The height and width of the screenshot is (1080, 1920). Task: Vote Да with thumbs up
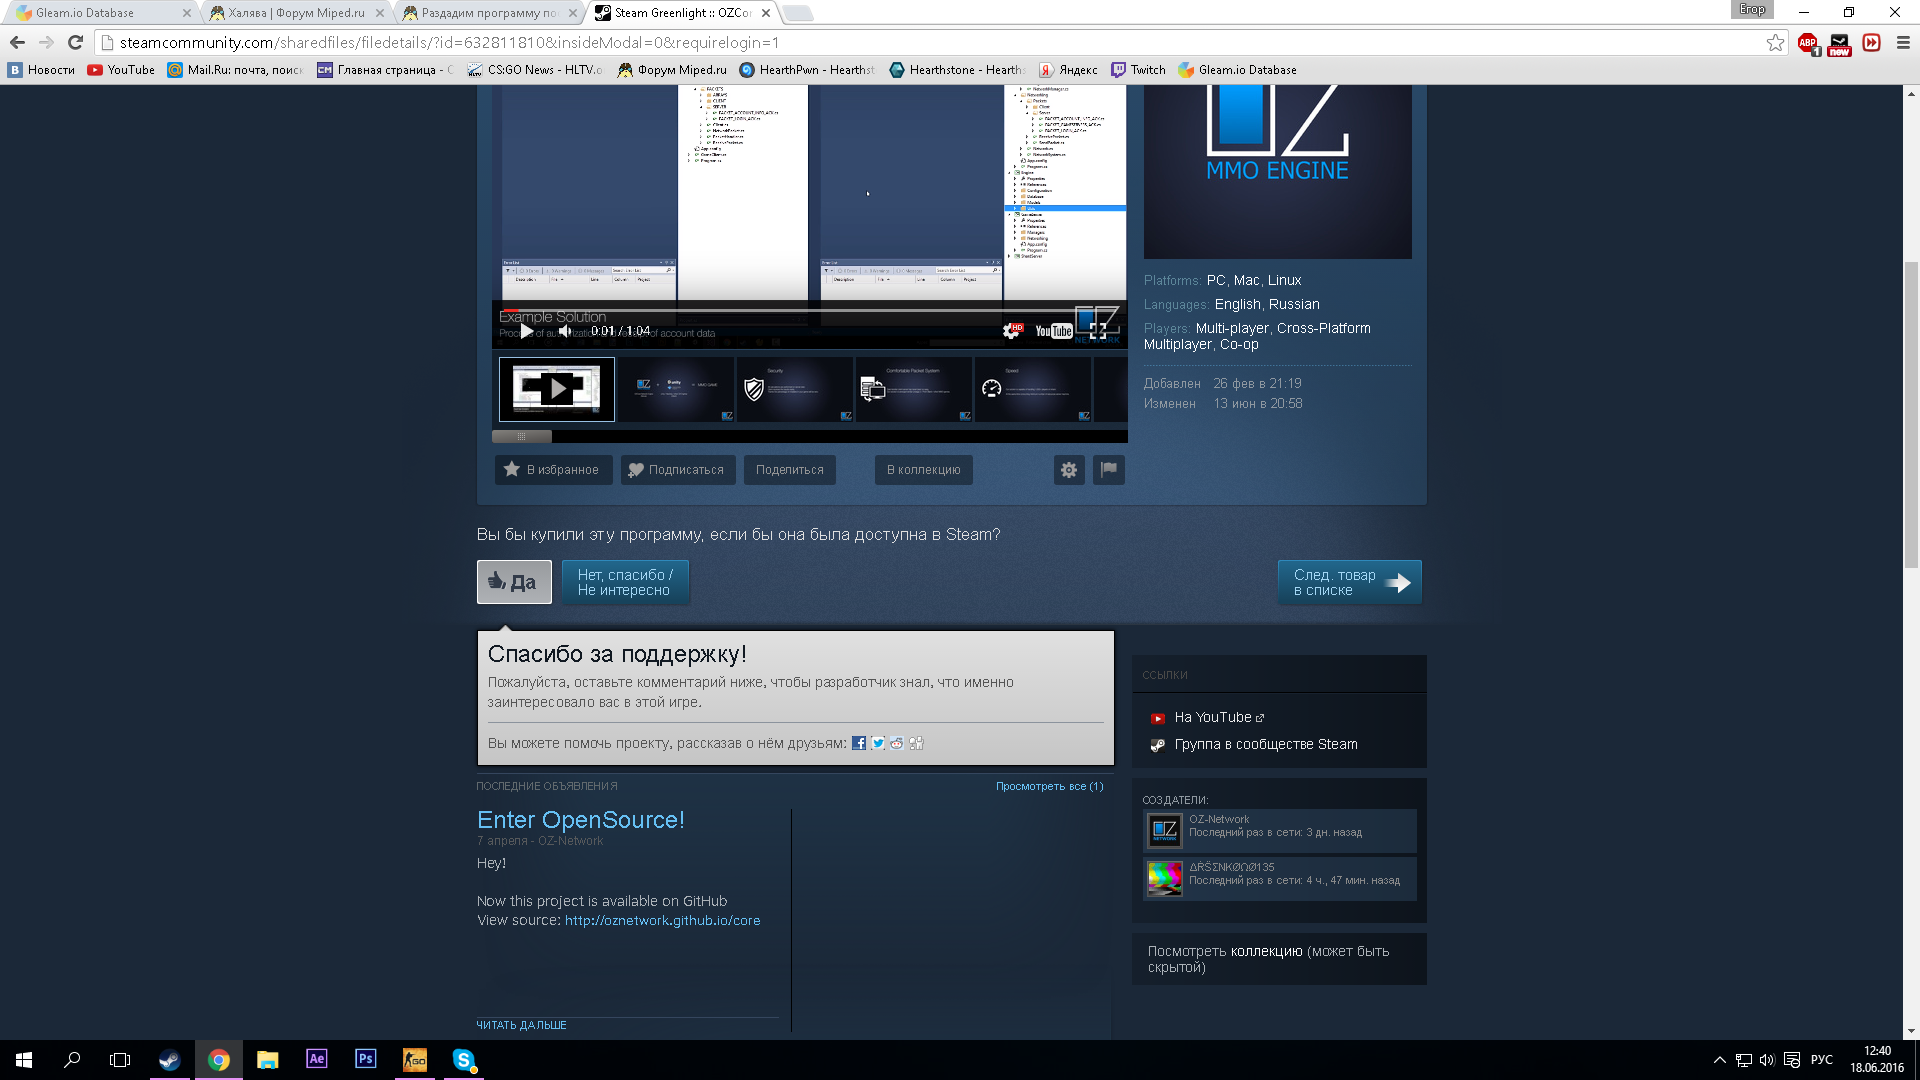[x=514, y=582]
